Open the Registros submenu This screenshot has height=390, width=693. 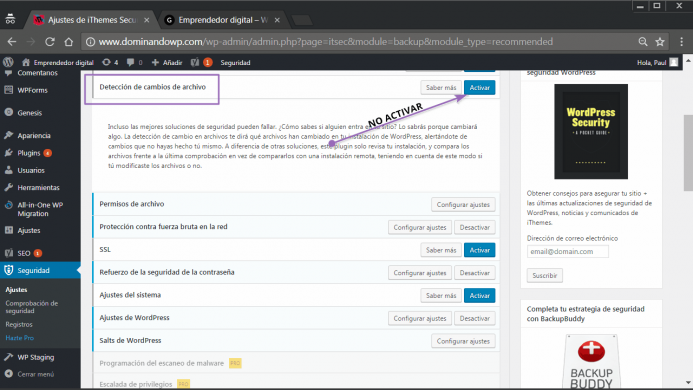click(19, 324)
